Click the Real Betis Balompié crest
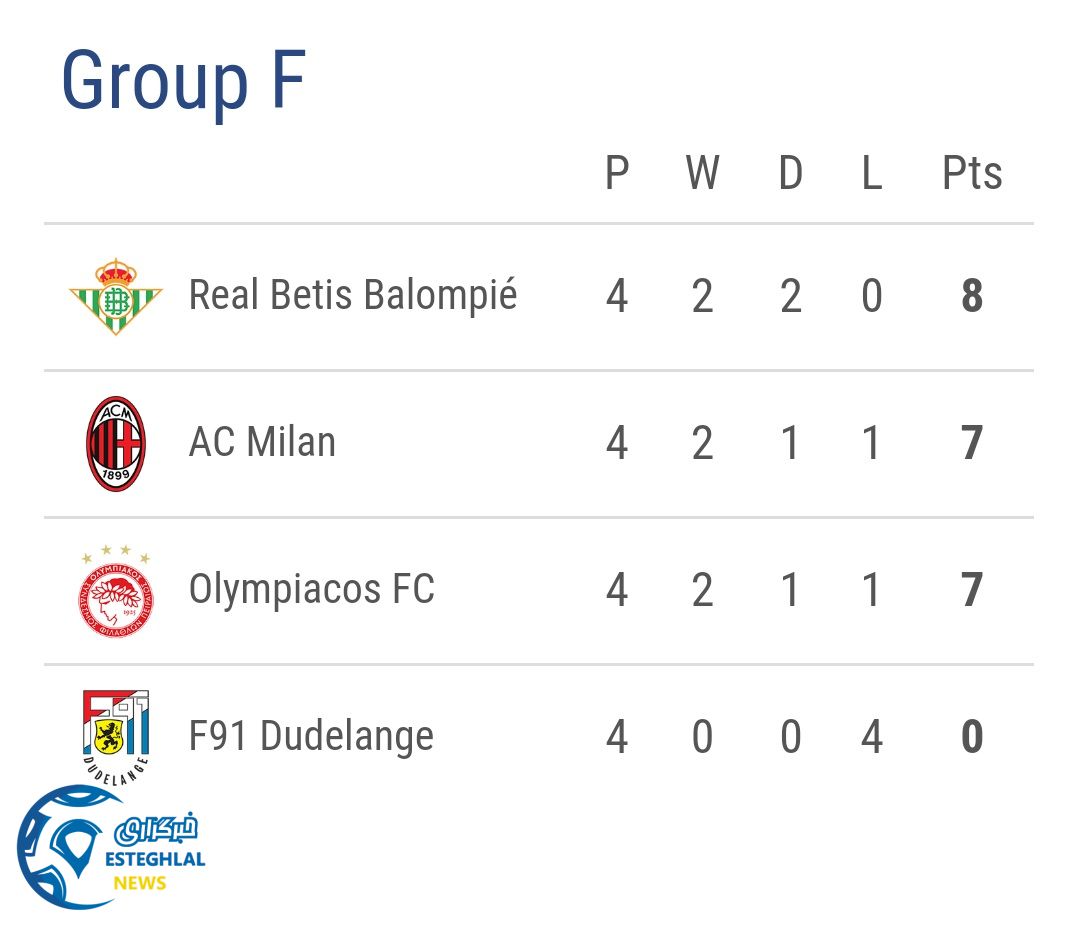The width and height of the screenshot is (1072, 940). pos(116,296)
